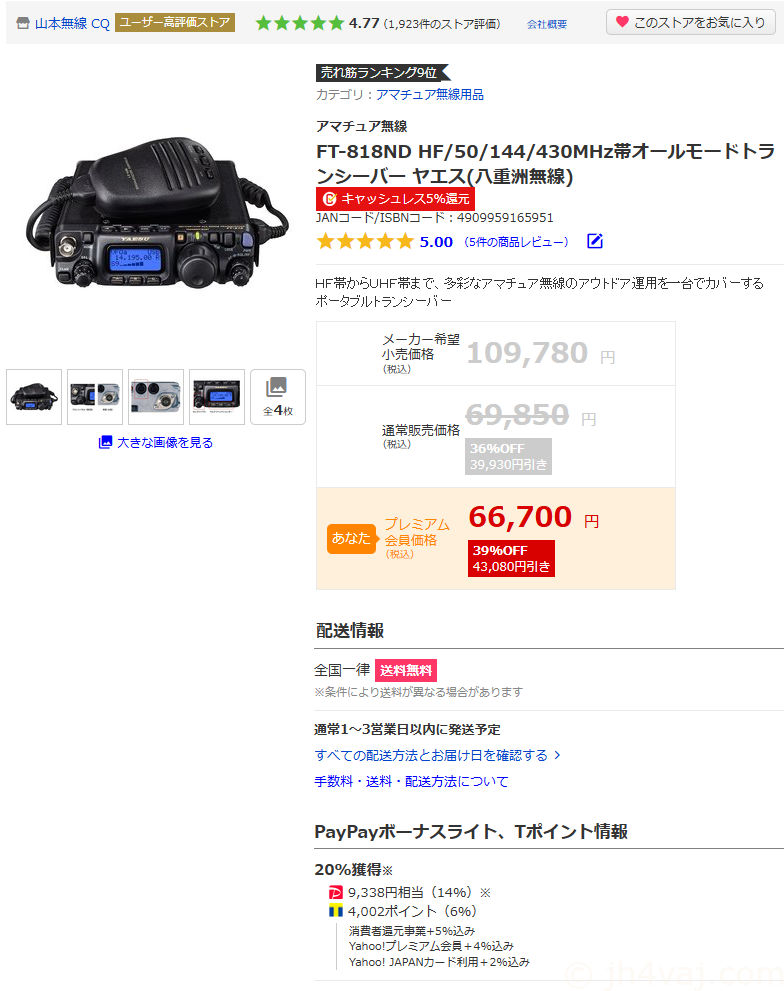Click the main FT-818ND product image
The height and width of the screenshot is (991, 784).
[156, 212]
